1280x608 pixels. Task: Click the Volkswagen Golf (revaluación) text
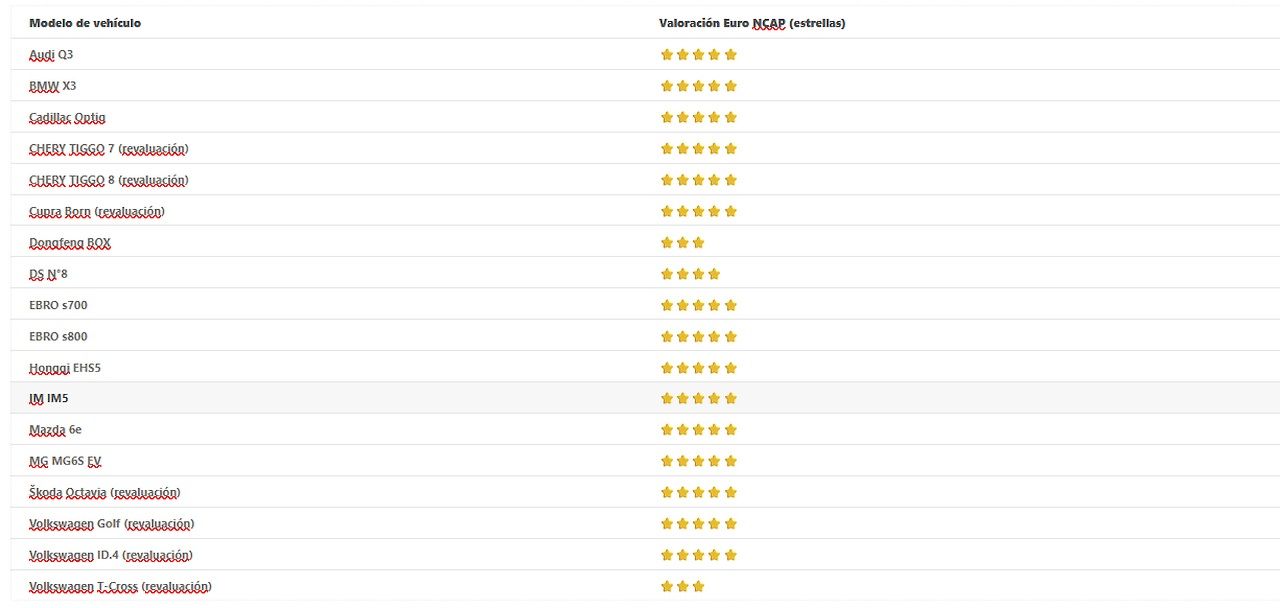point(111,524)
